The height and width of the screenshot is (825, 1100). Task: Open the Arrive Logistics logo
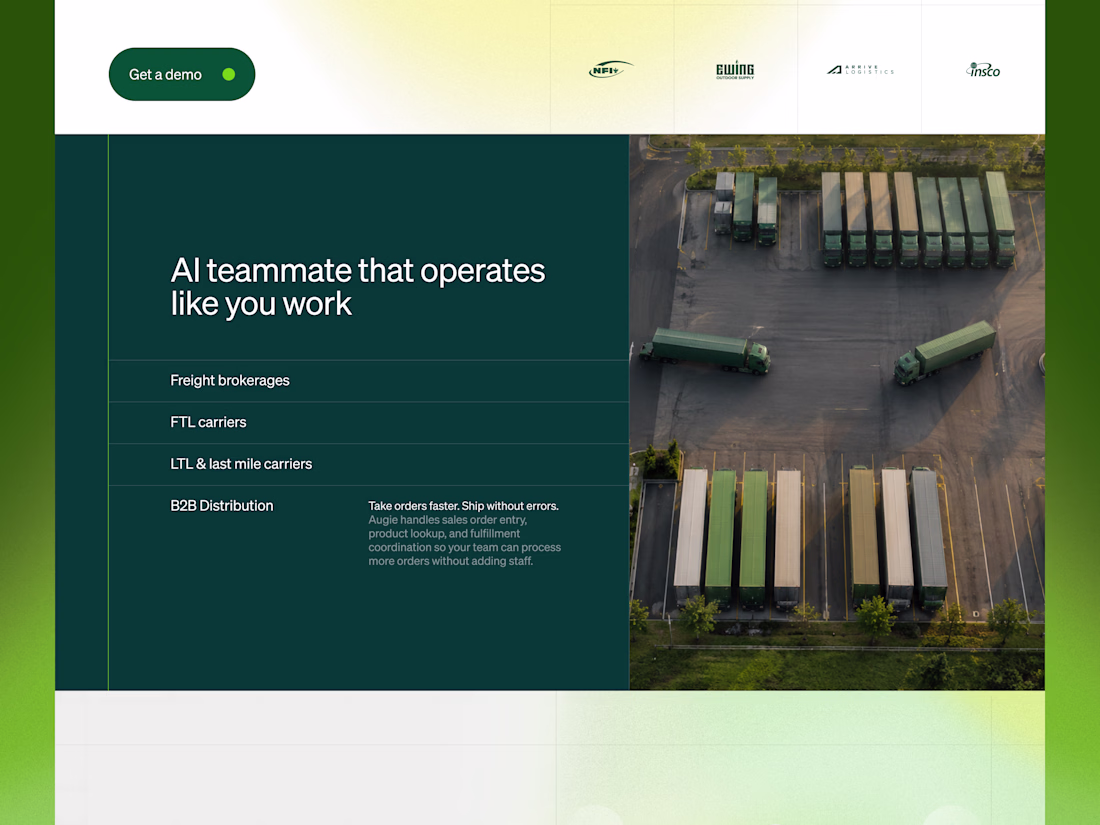pyautogui.click(x=860, y=70)
